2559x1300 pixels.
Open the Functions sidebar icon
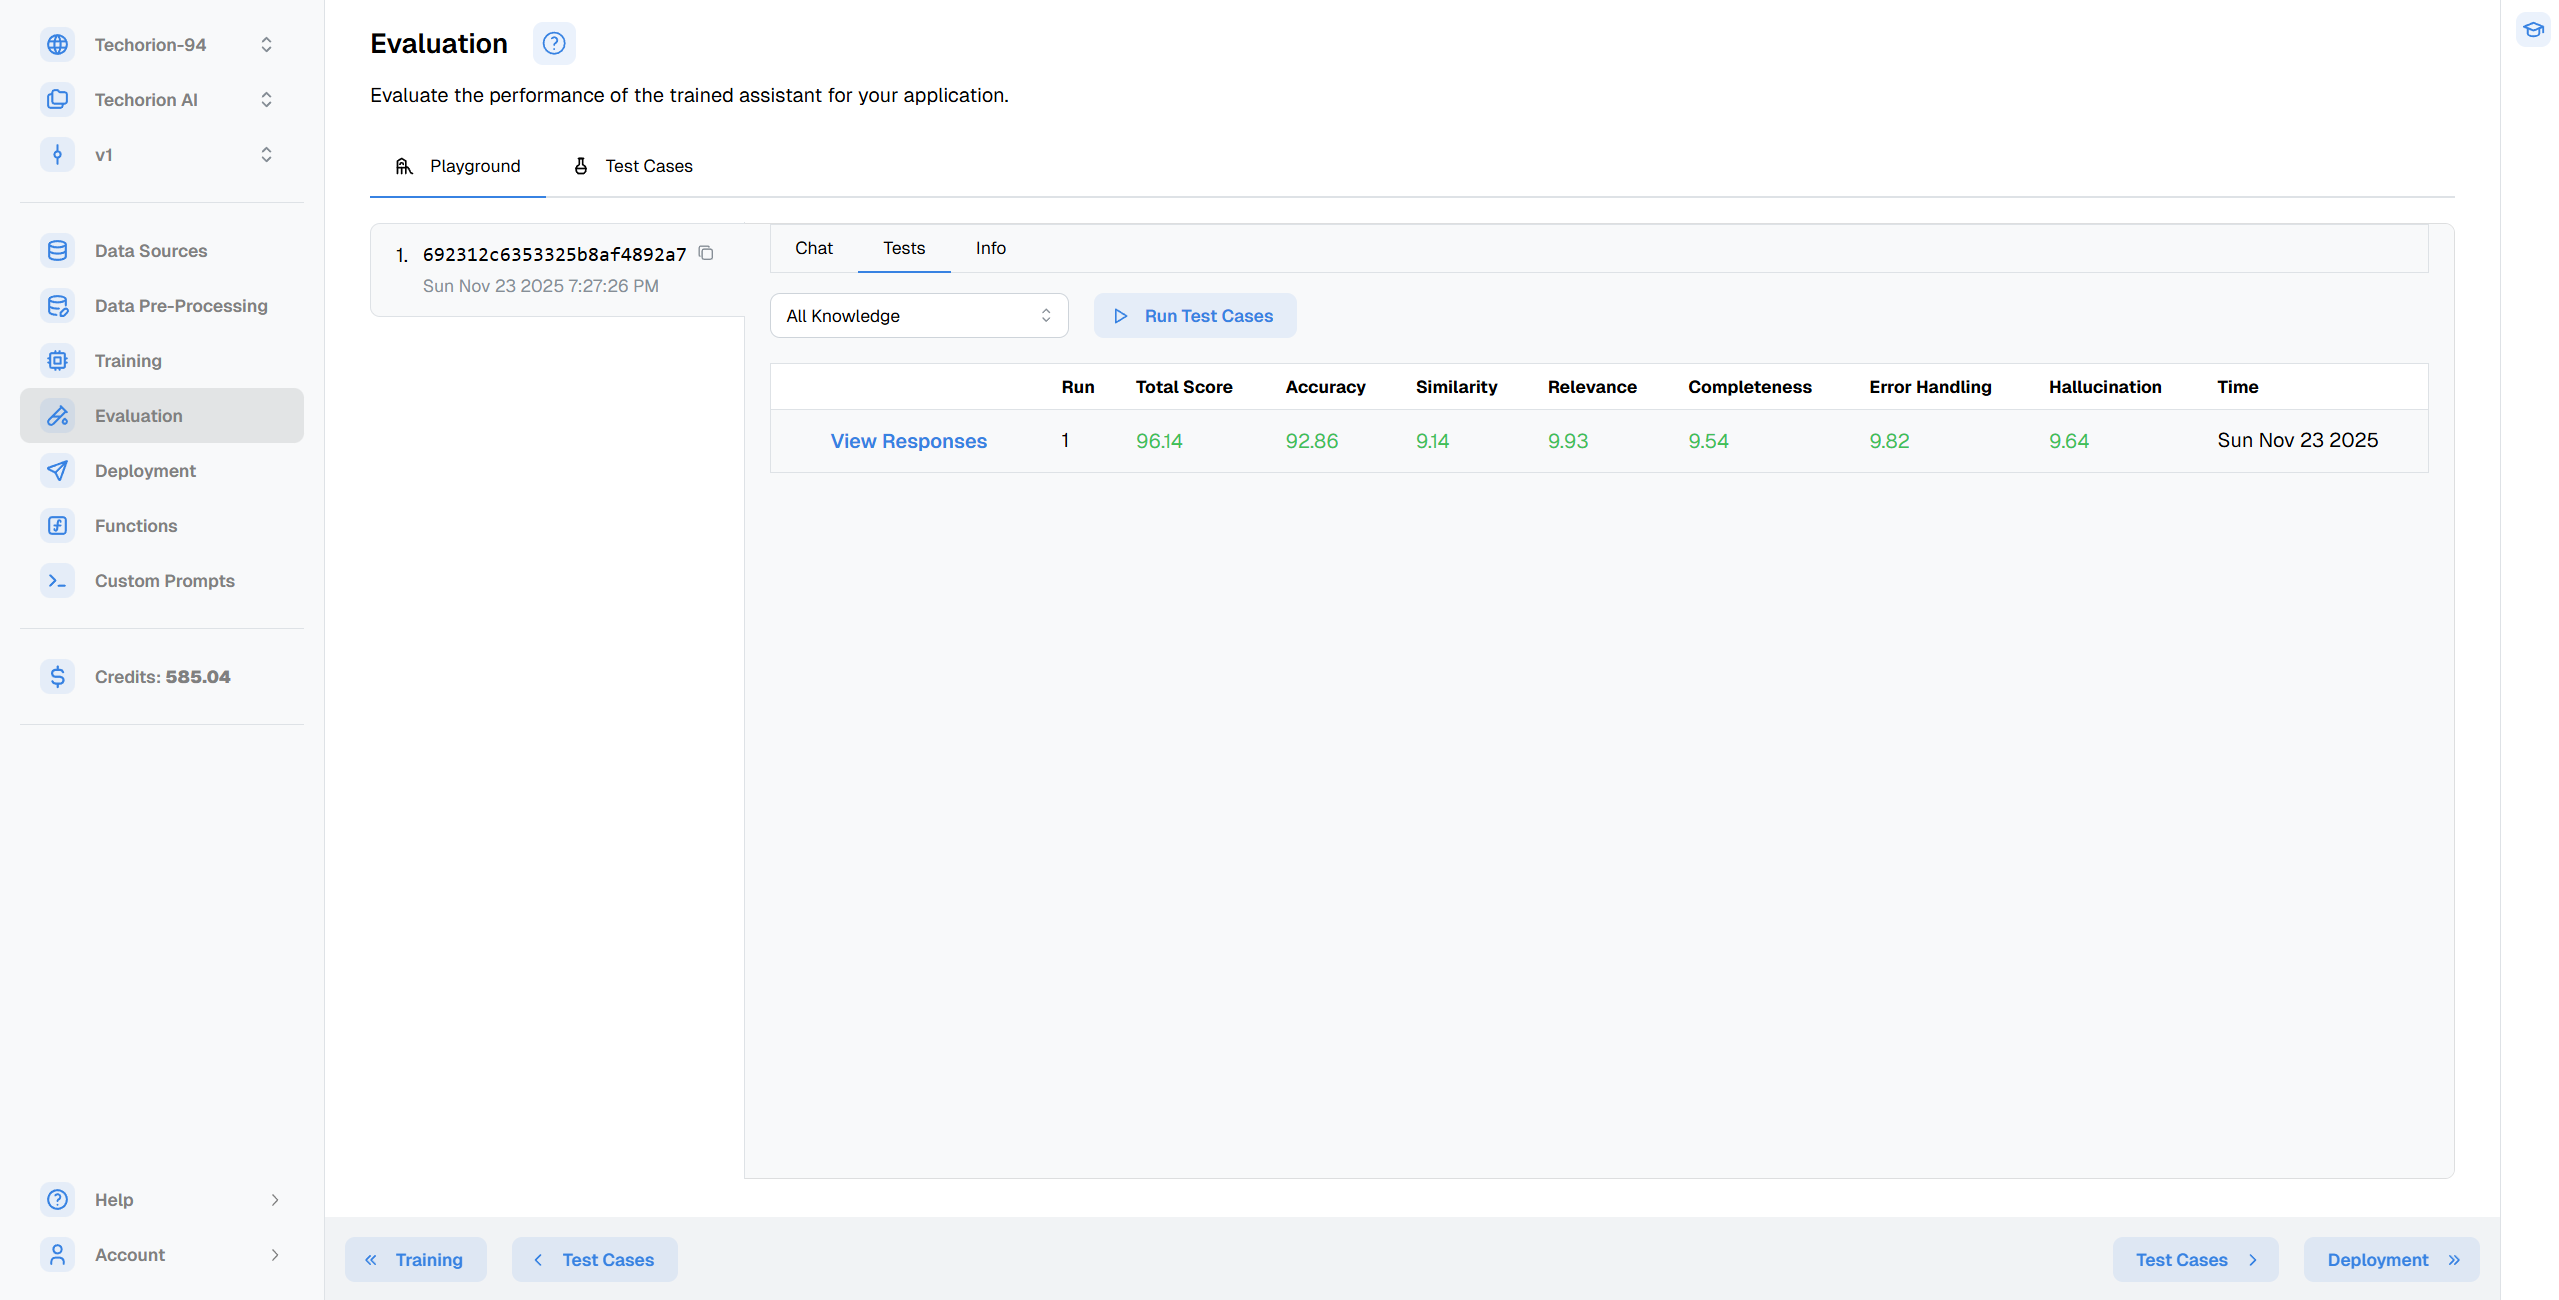[x=57, y=525]
